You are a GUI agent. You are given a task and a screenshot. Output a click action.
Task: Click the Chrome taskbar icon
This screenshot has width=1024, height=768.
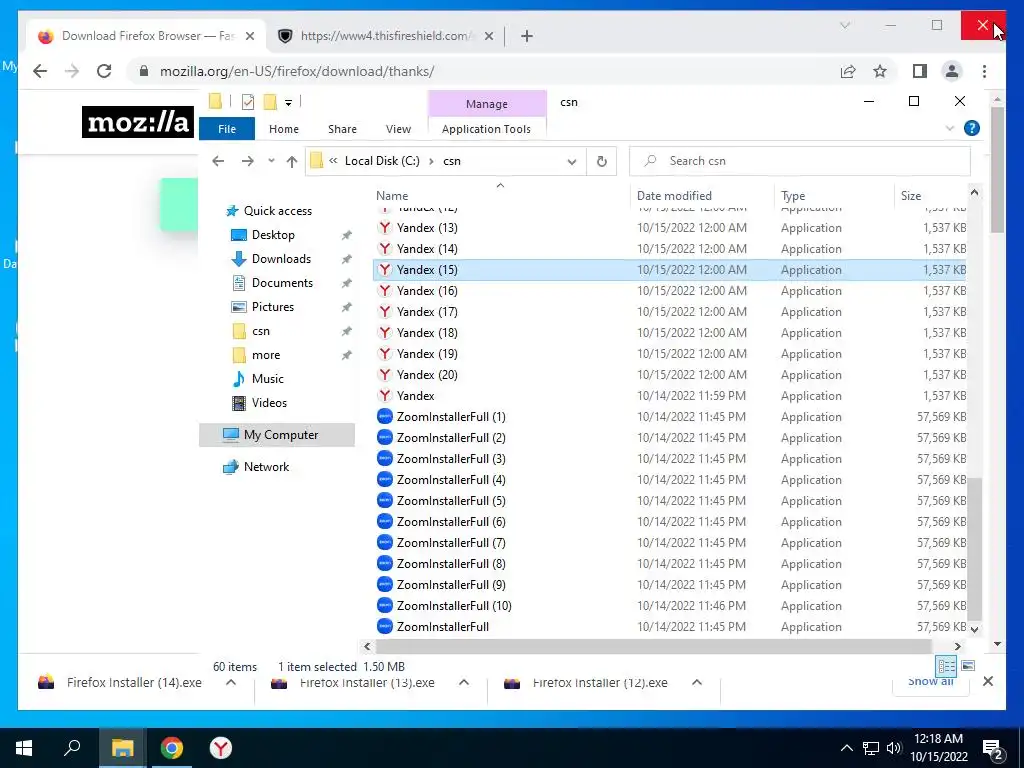click(172, 748)
